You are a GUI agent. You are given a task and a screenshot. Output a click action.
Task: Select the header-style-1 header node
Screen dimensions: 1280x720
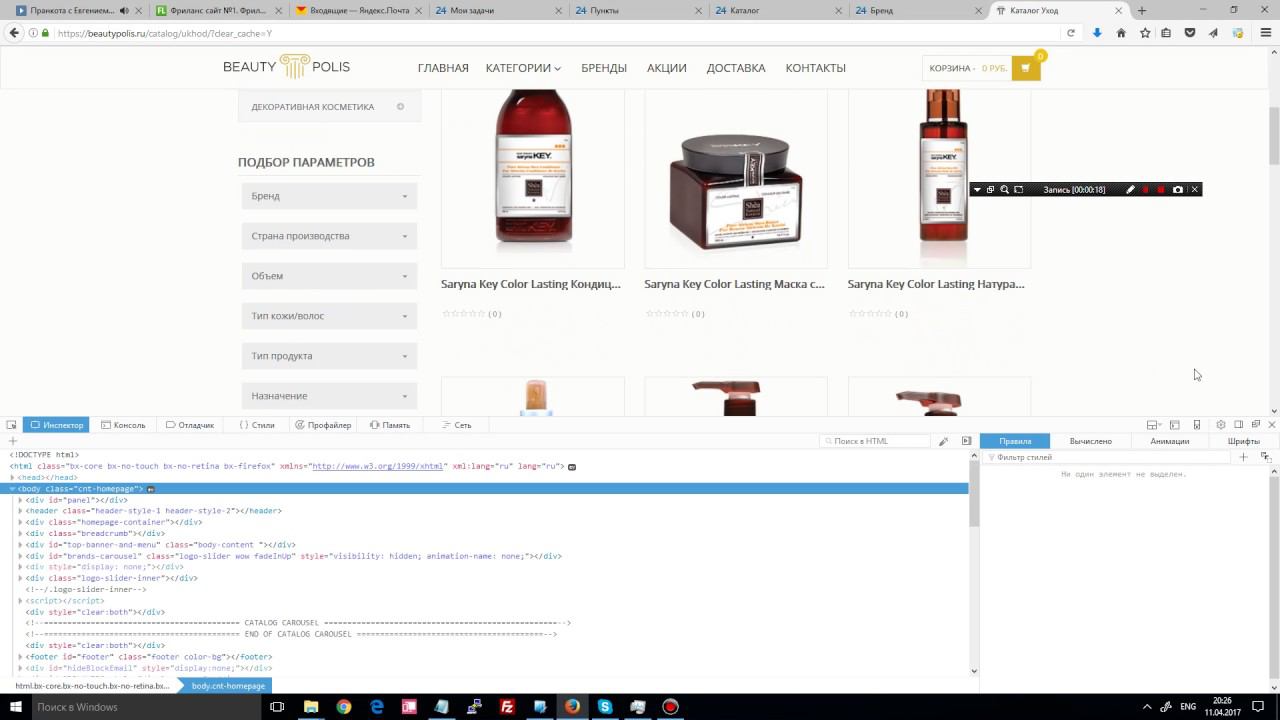pyautogui.click(x=153, y=511)
